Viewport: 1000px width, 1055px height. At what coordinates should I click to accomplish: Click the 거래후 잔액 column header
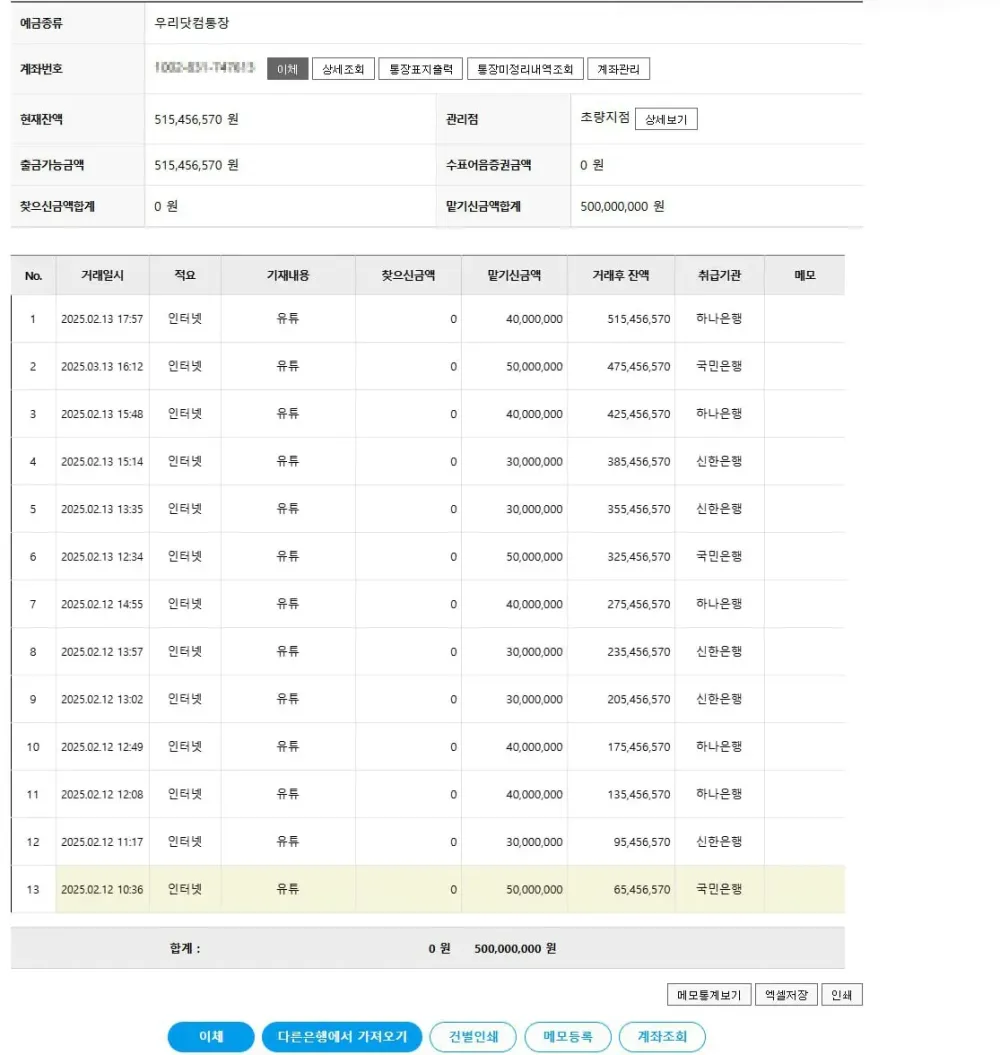pyautogui.click(x=620, y=275)
